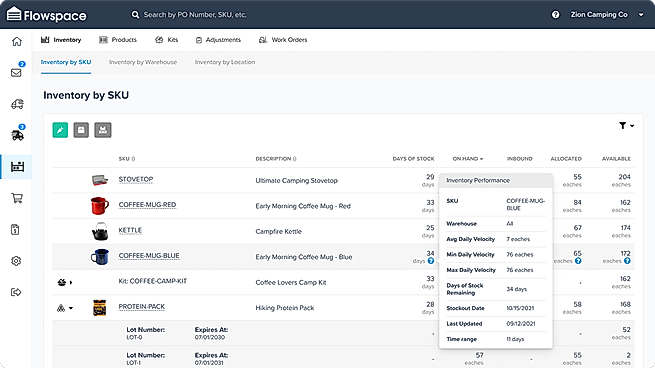Open the shopping cart sidebar icon

click(17, 198)
